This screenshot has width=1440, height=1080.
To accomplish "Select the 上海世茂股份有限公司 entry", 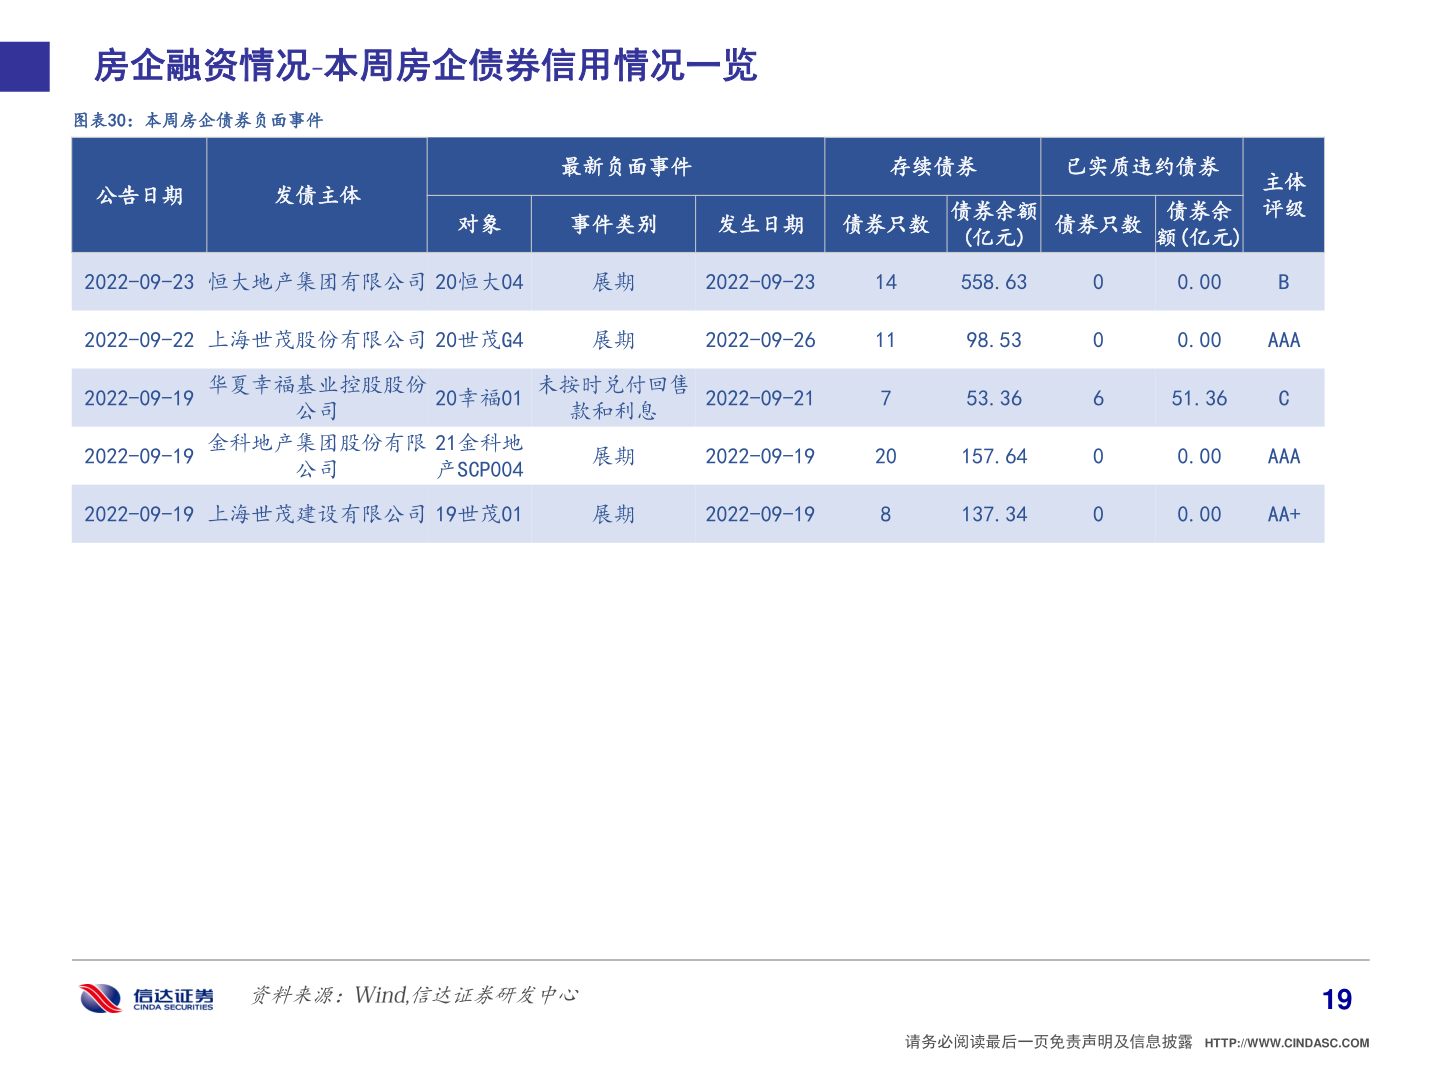I will pos(318,340).
